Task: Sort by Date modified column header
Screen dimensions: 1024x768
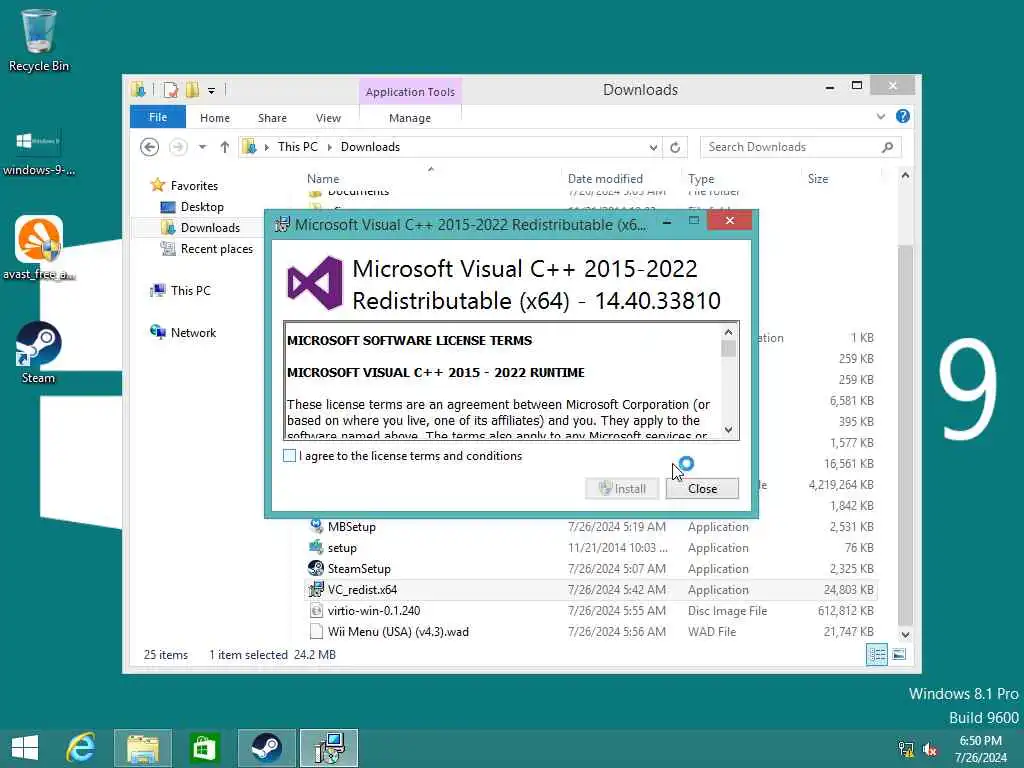Action: (x=605, y=179)
